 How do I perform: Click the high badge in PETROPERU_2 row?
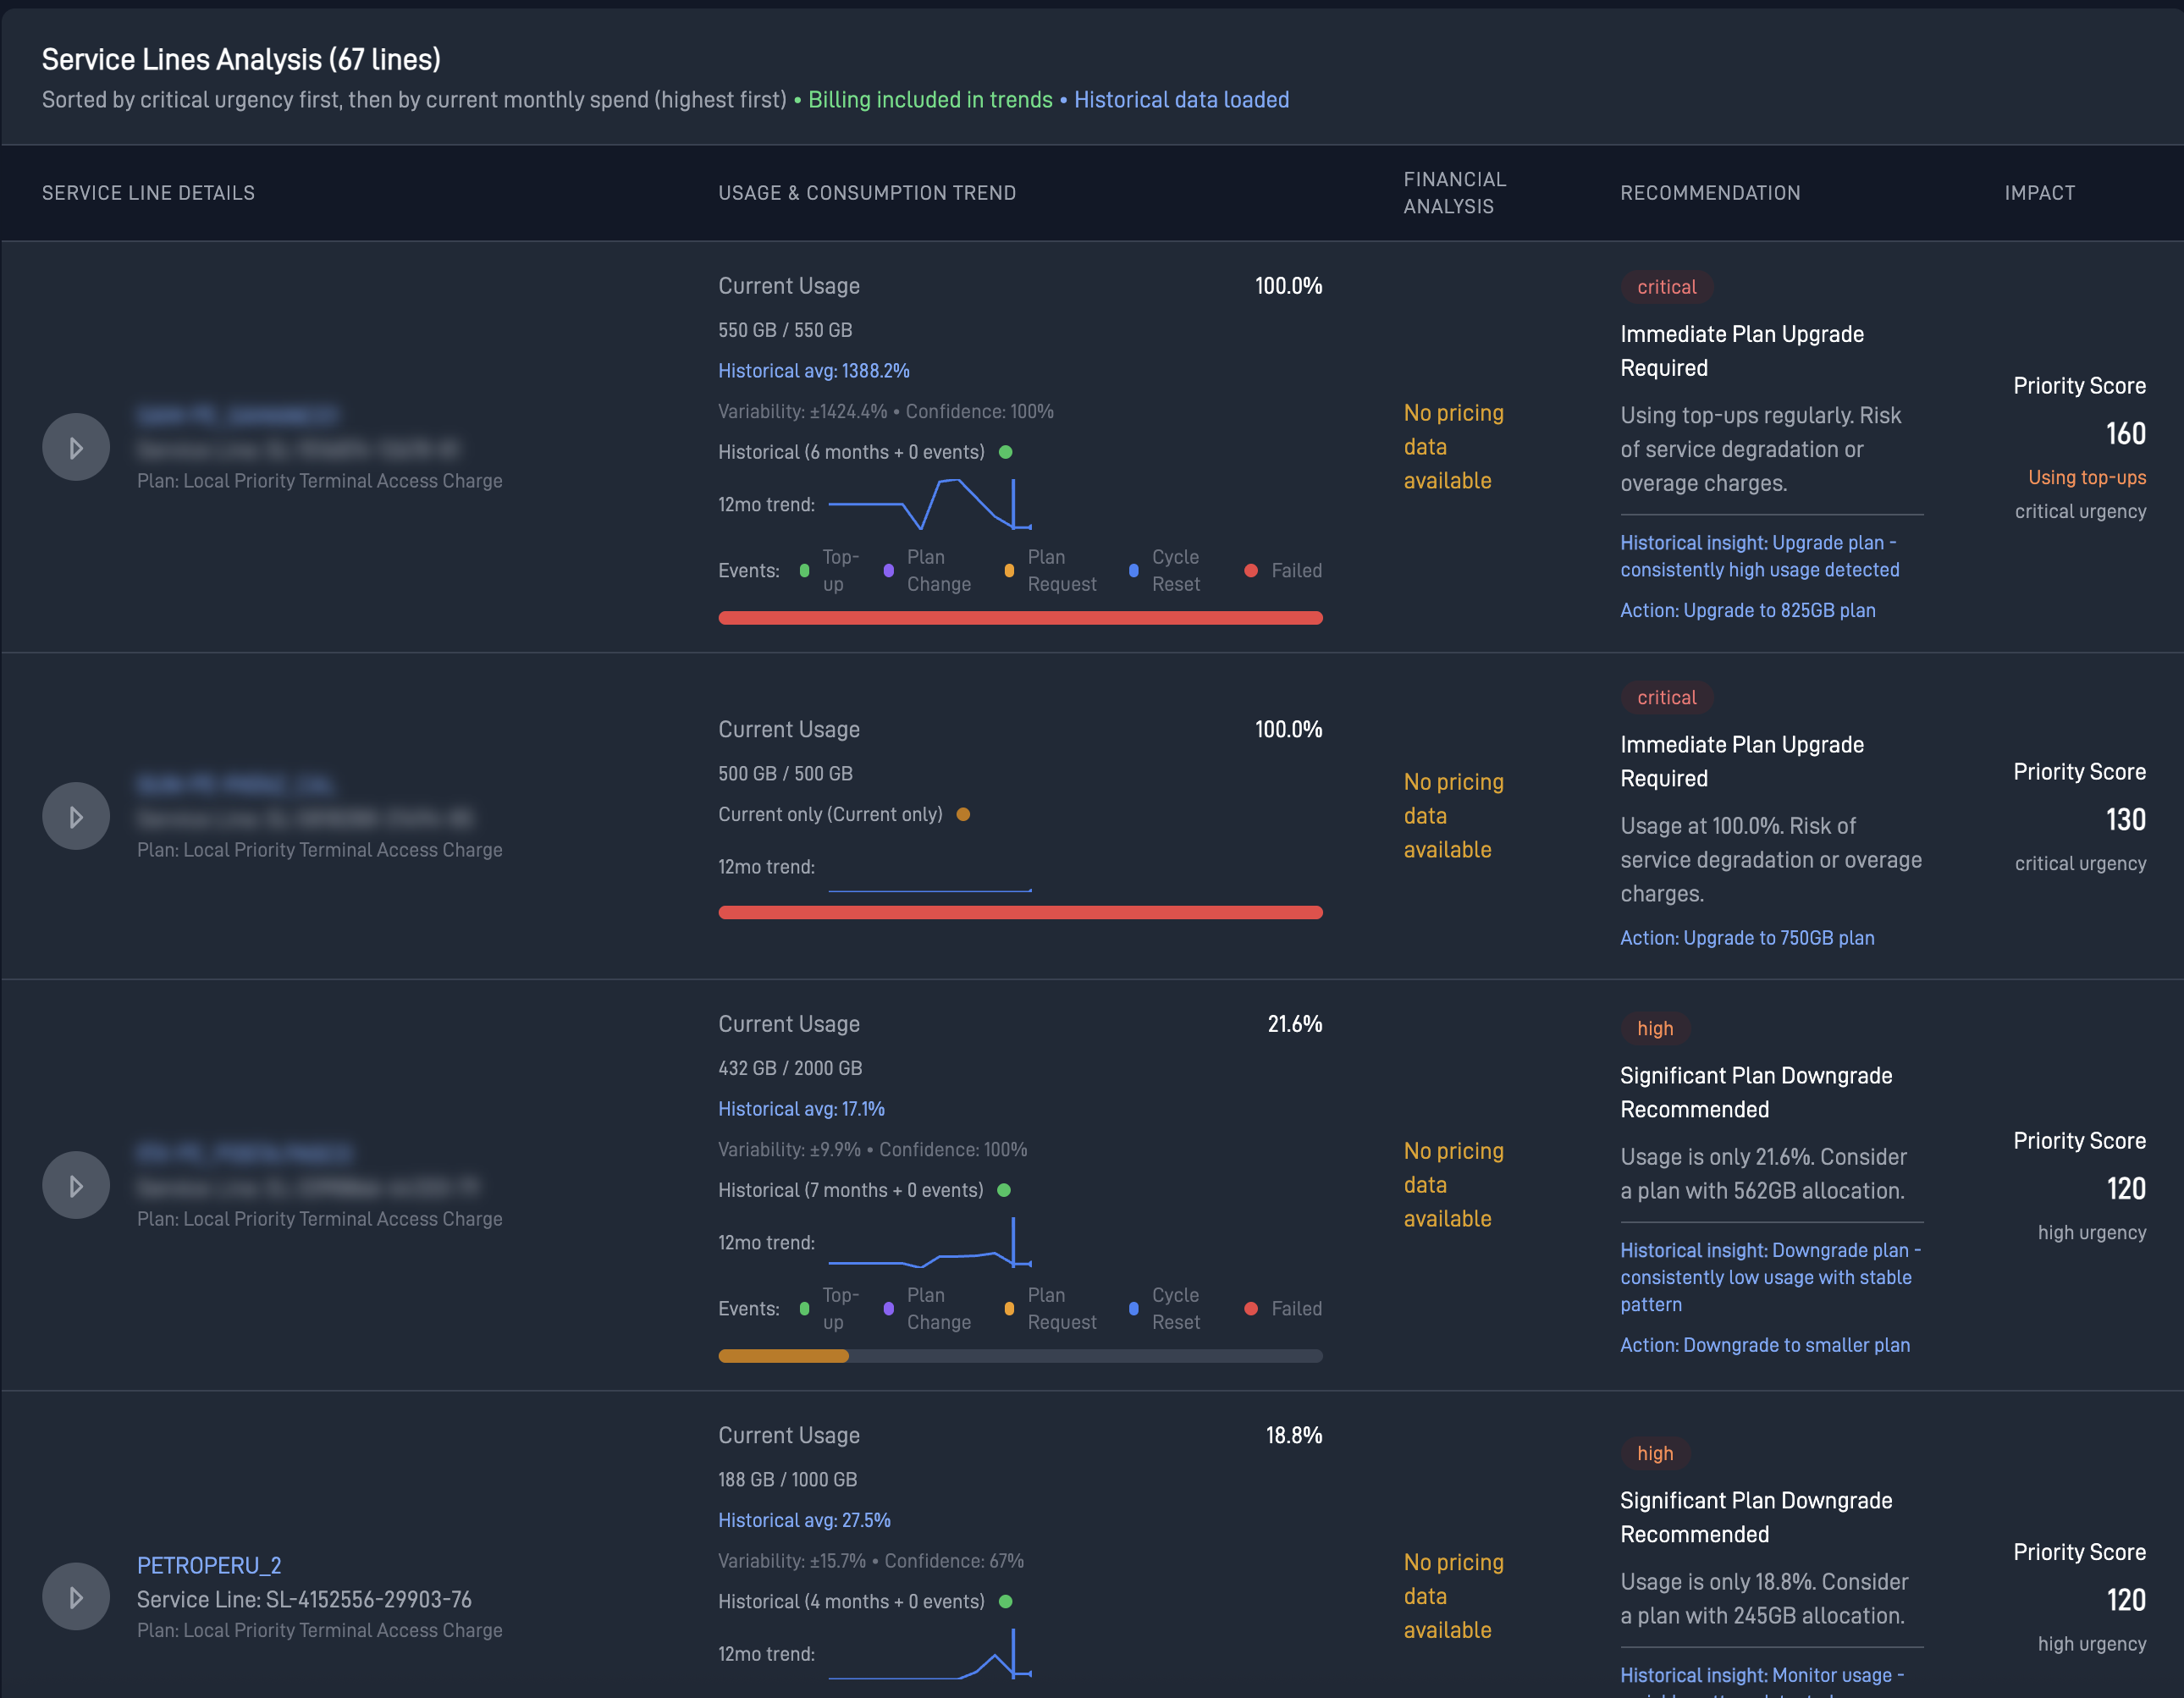(x=1654, y=1453)
